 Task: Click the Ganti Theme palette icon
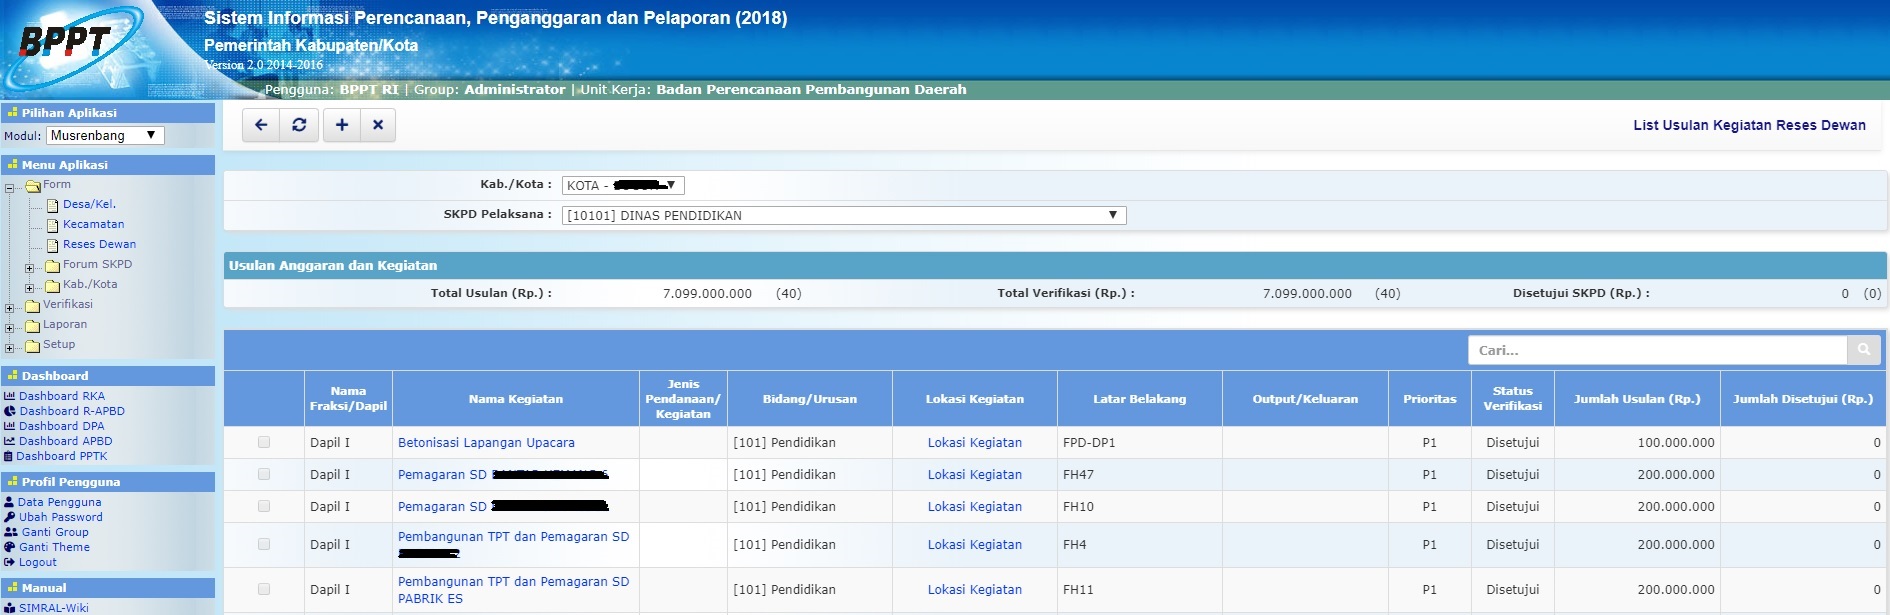click(10, 547)
